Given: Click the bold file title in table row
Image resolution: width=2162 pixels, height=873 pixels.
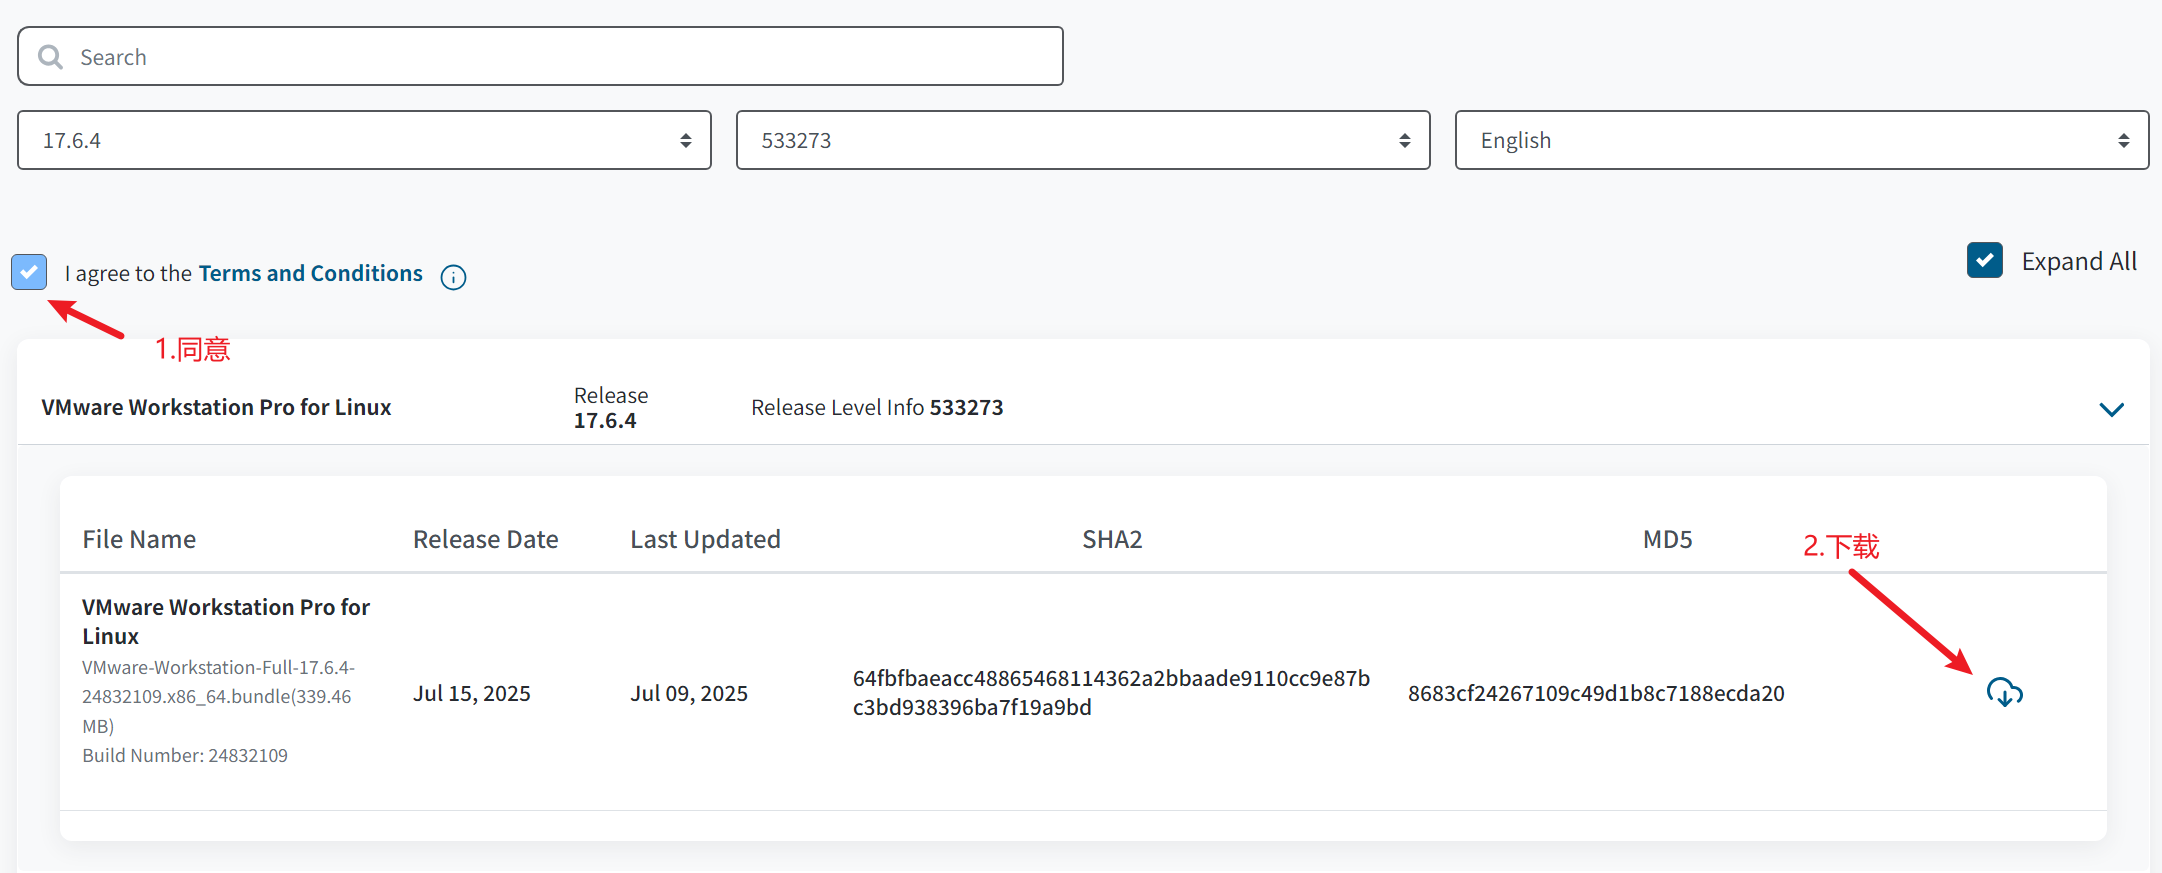Looking at the screenshot, I should click(x=226, y=621).
